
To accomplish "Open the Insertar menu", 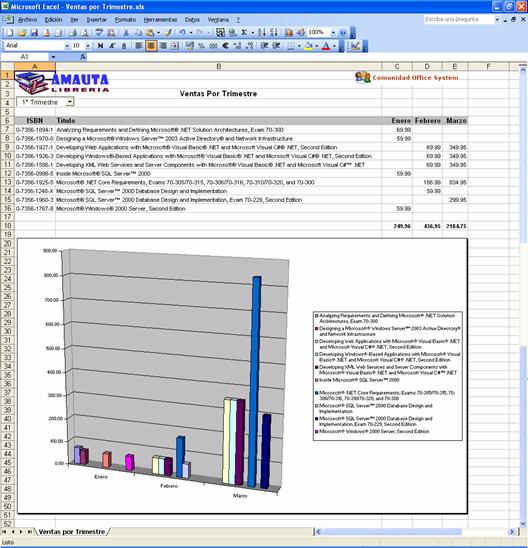I will pos(96,20).
